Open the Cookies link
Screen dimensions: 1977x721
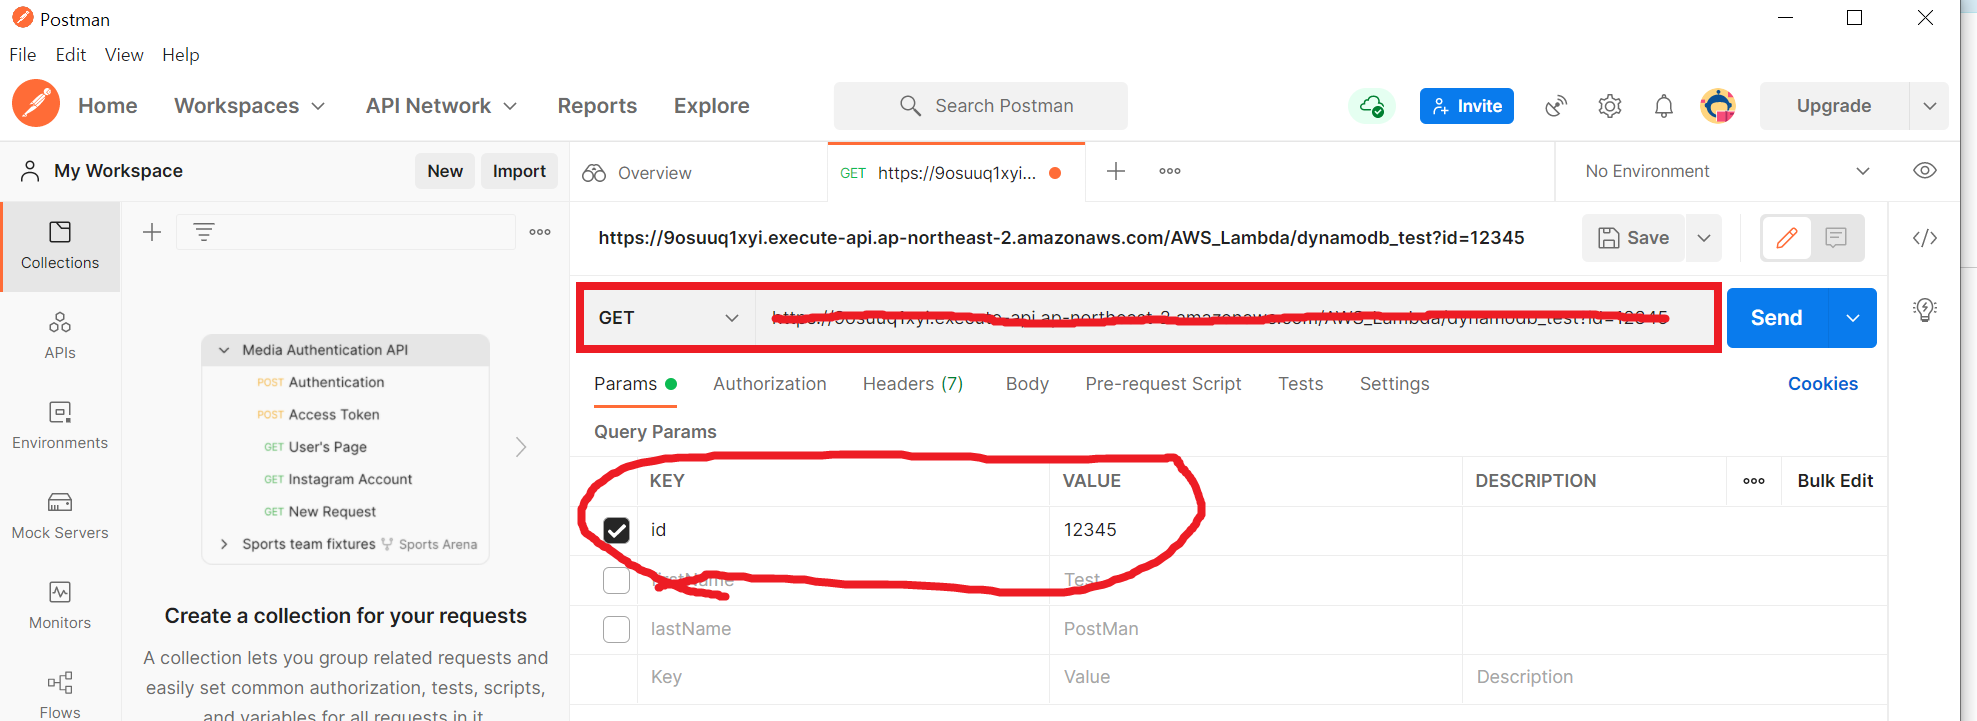pyautogui.click(x=1823, y=384)
